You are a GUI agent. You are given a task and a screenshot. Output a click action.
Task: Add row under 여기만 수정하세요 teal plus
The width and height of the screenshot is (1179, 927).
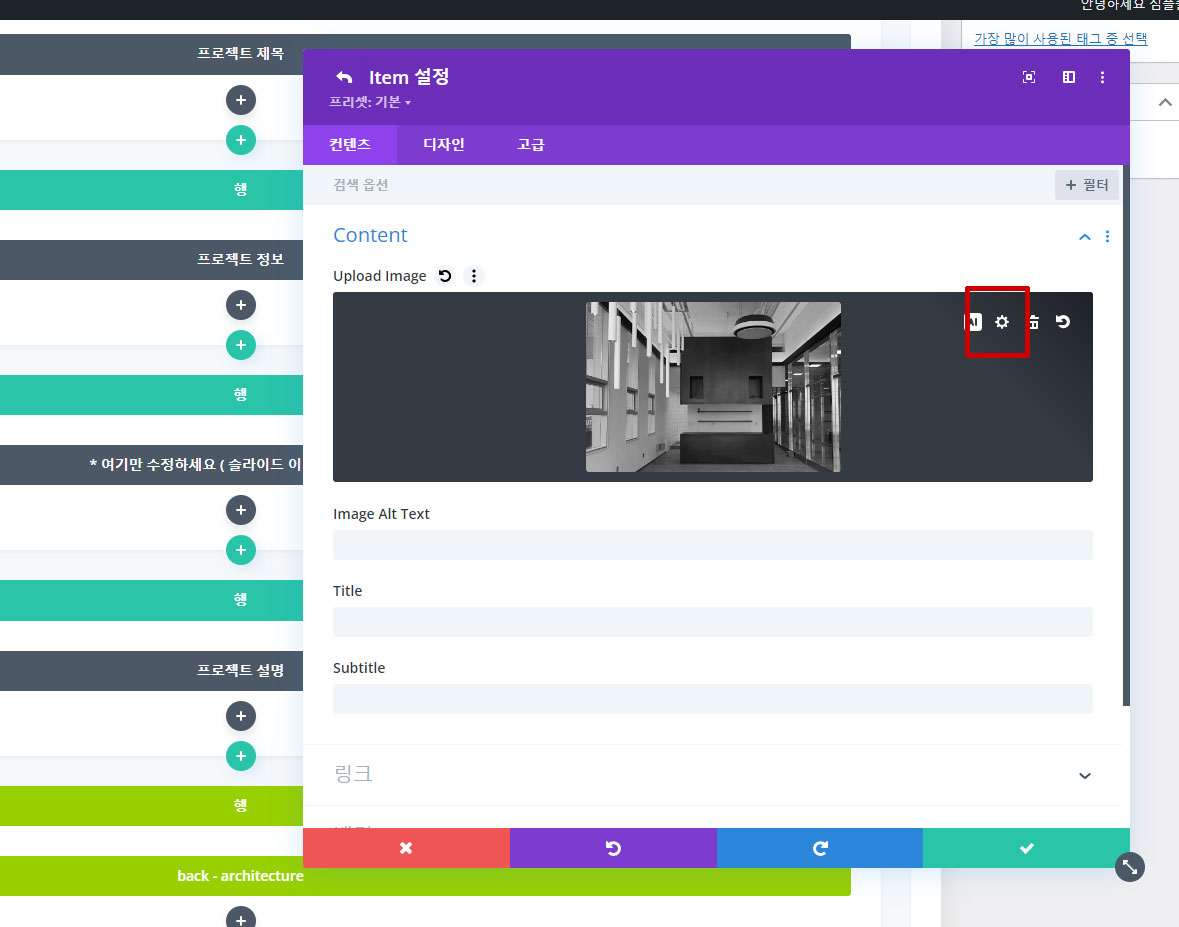[x=241, y=550]
